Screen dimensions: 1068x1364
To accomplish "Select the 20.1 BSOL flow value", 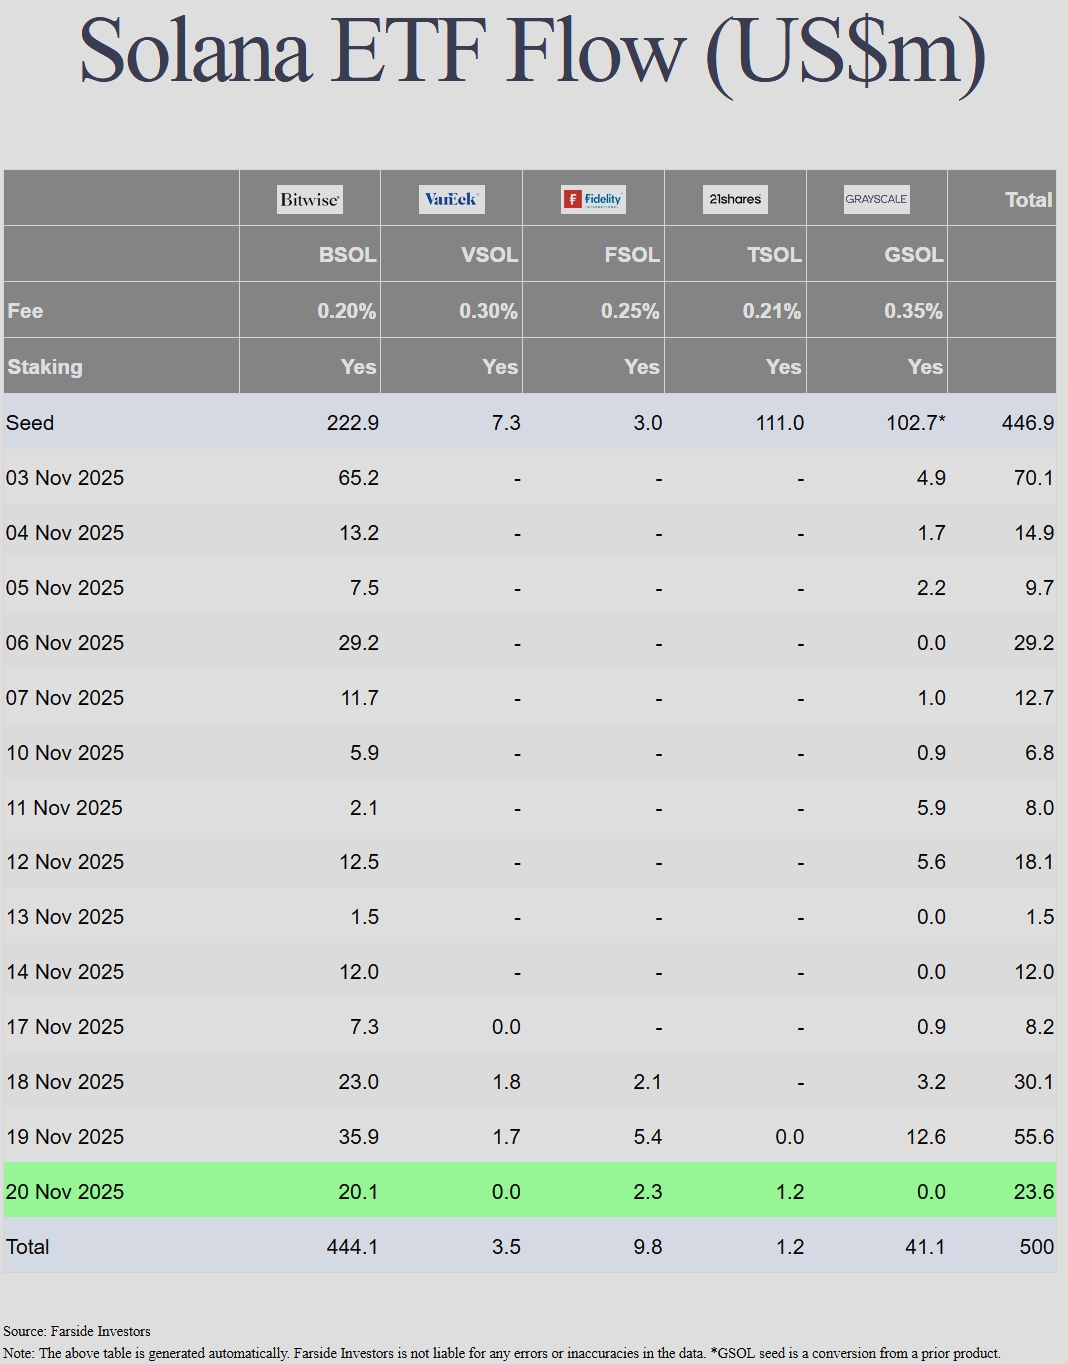I will (359, 1192).
